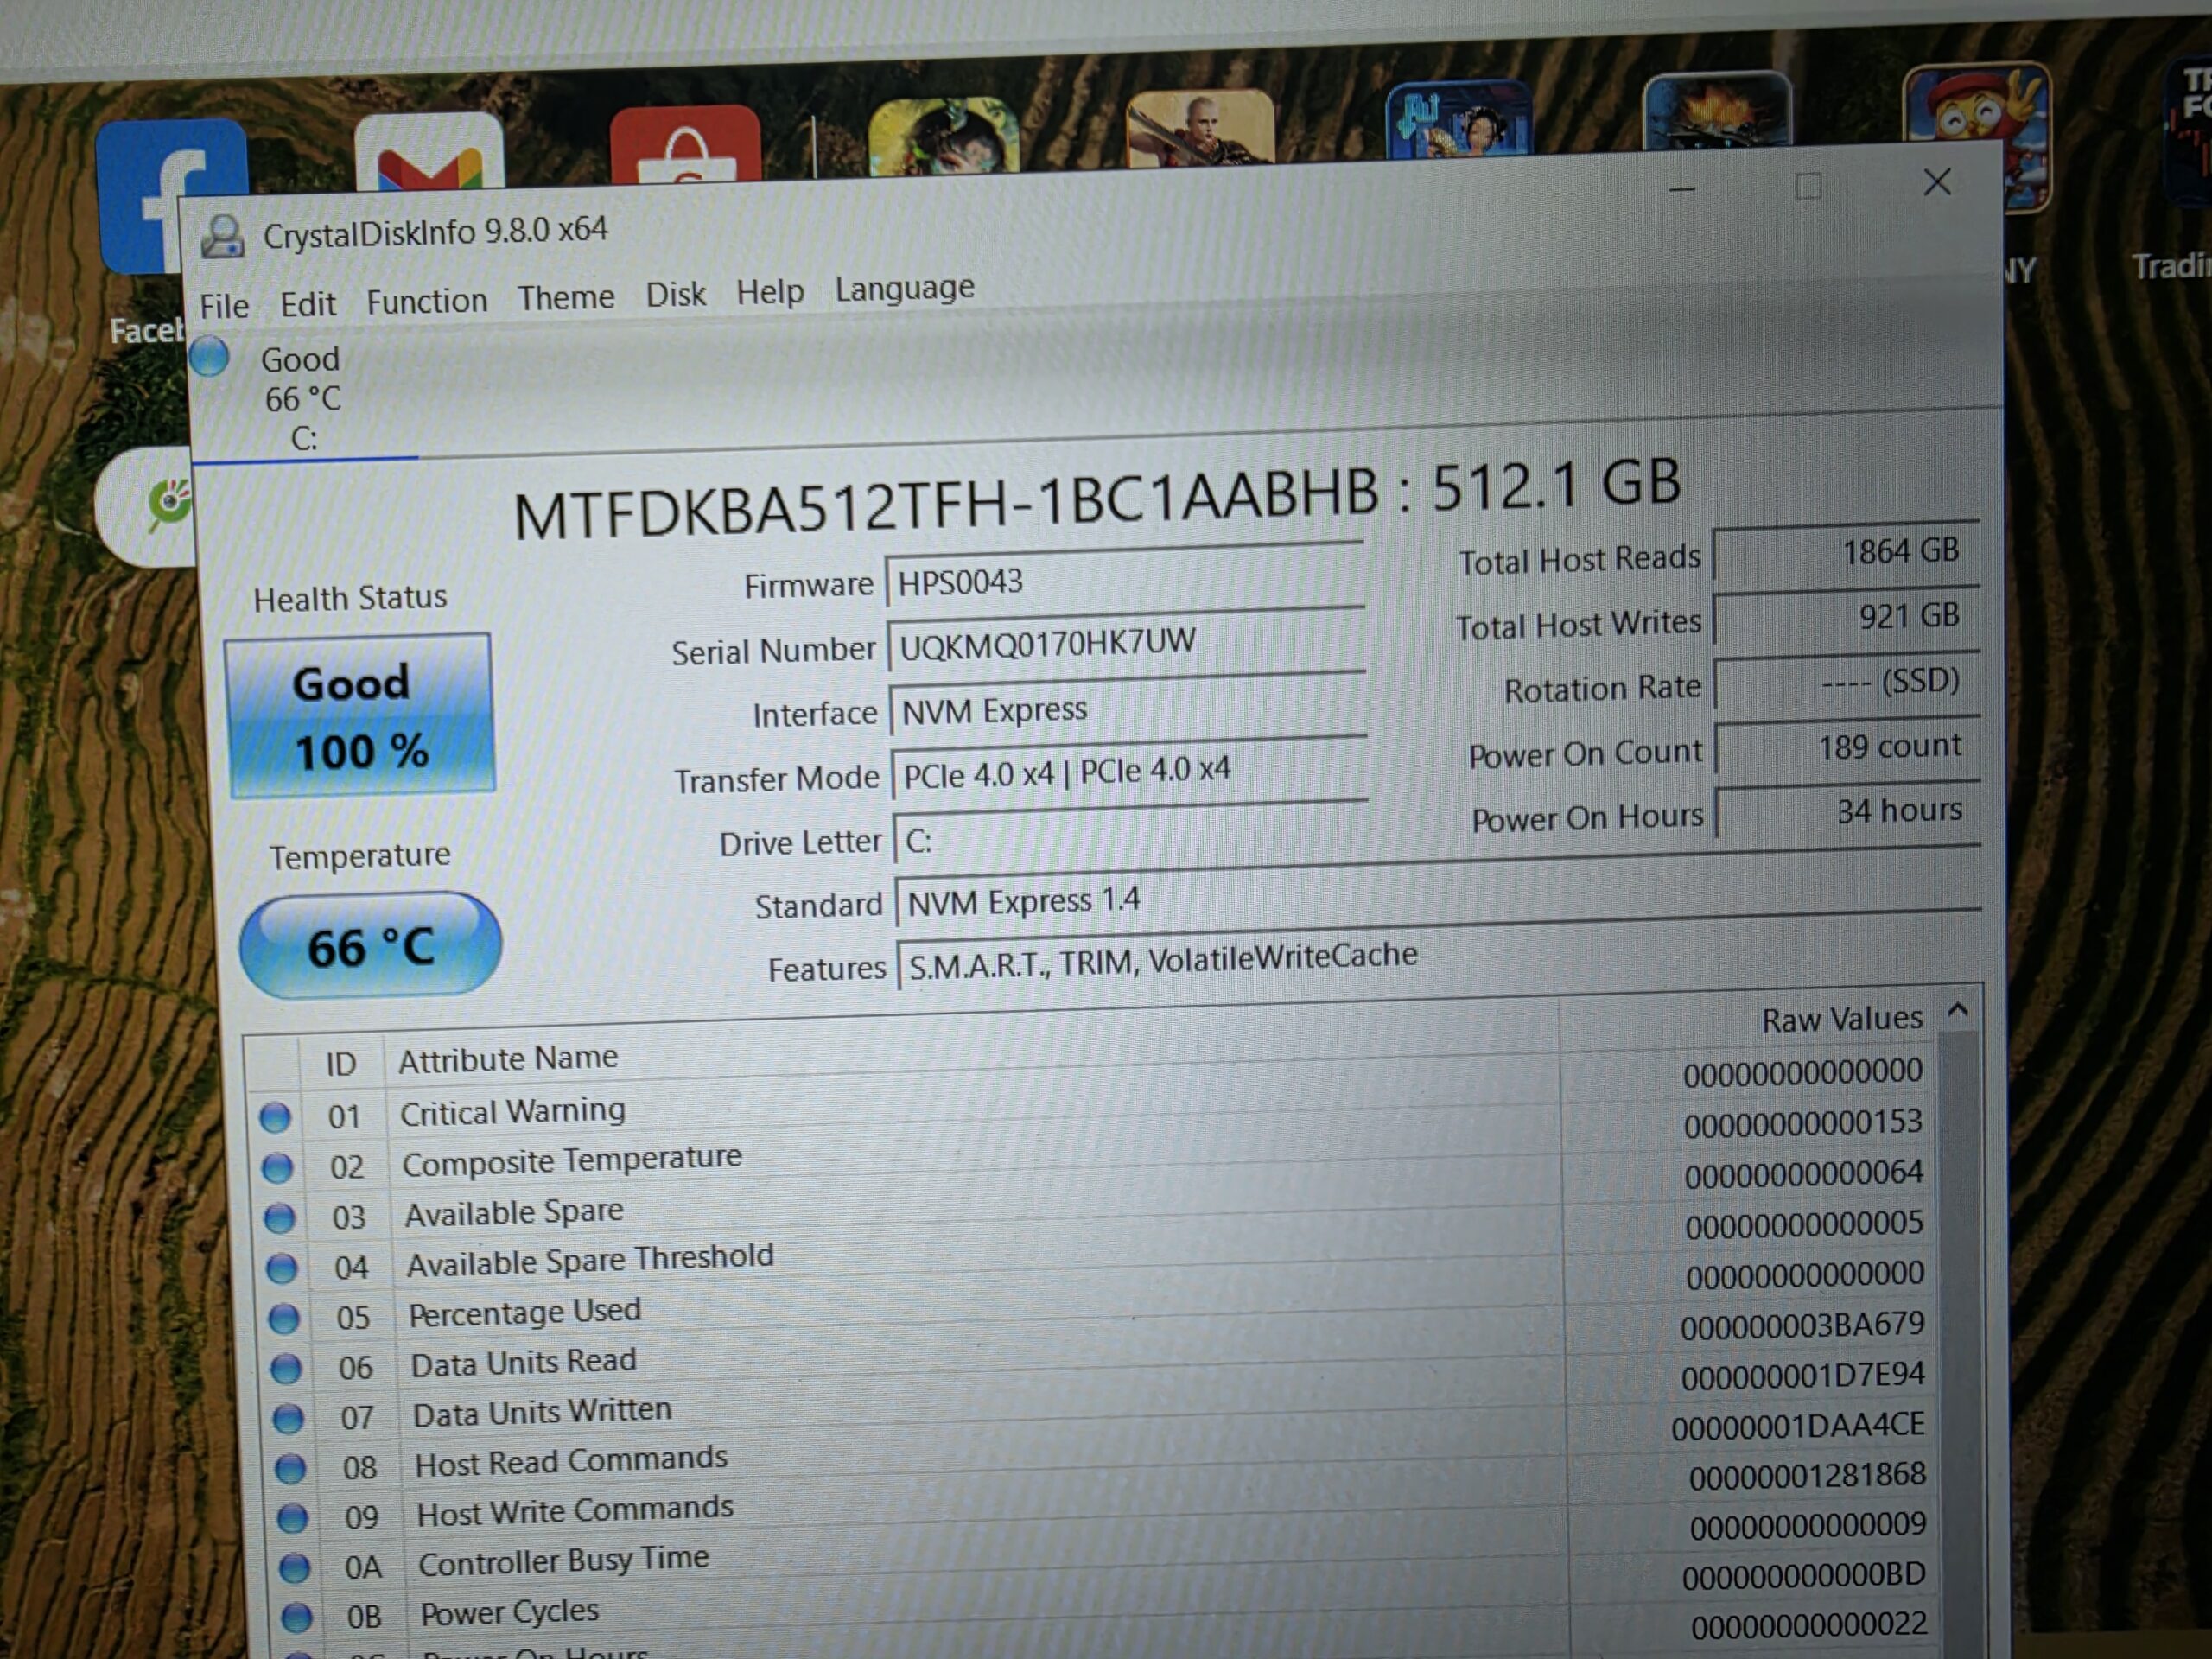This screenshot has width=2212, height=1659.
Task: Open the Theme menu
Action: click(565, 297)
